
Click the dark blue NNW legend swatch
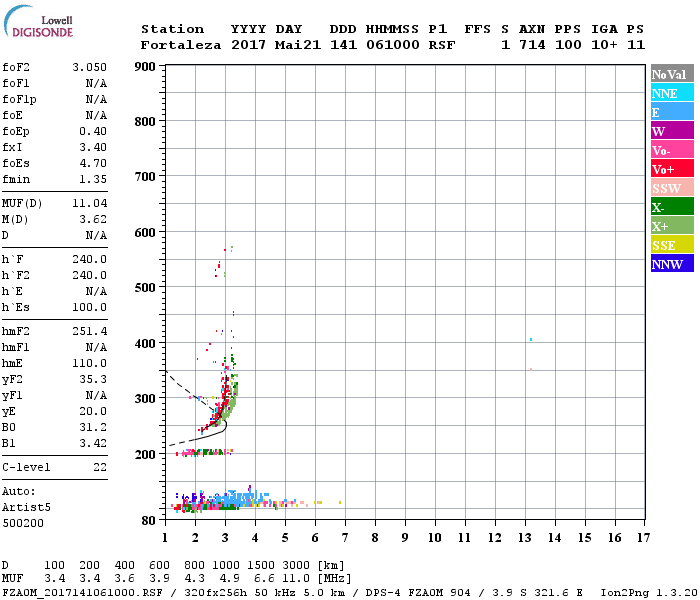672,264
